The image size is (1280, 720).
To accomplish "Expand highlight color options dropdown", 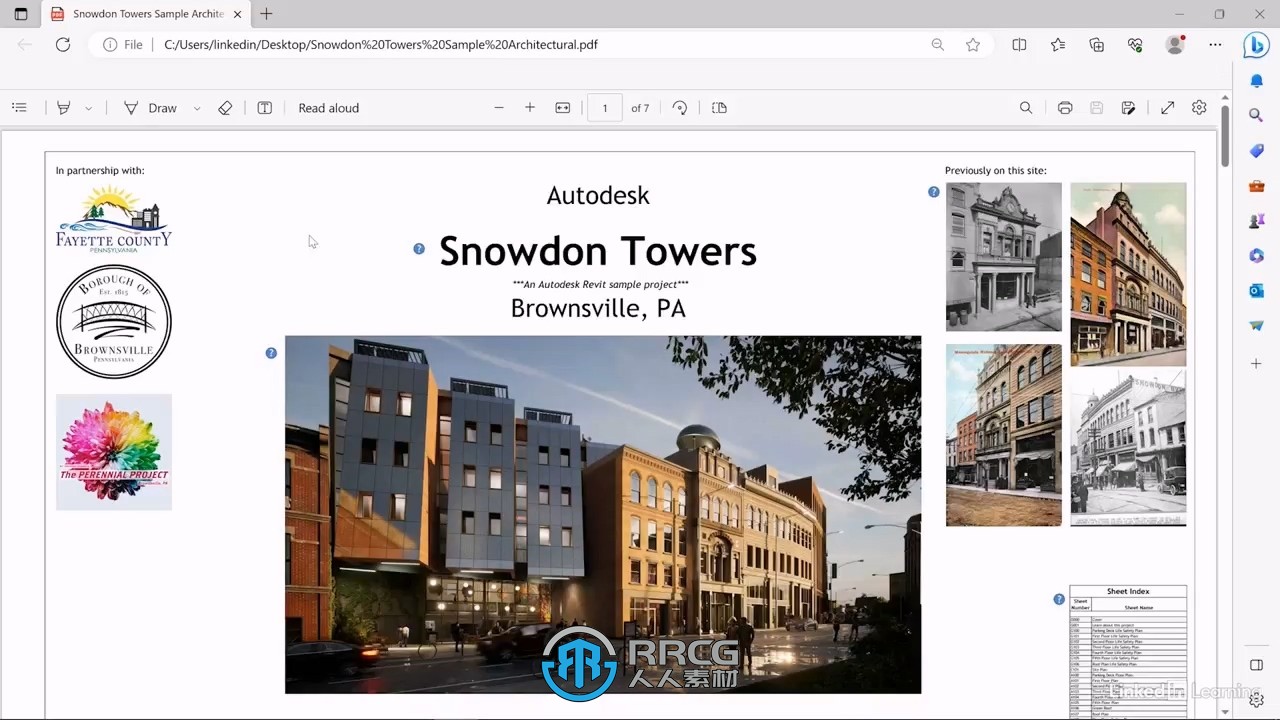I will pos(88,108).
